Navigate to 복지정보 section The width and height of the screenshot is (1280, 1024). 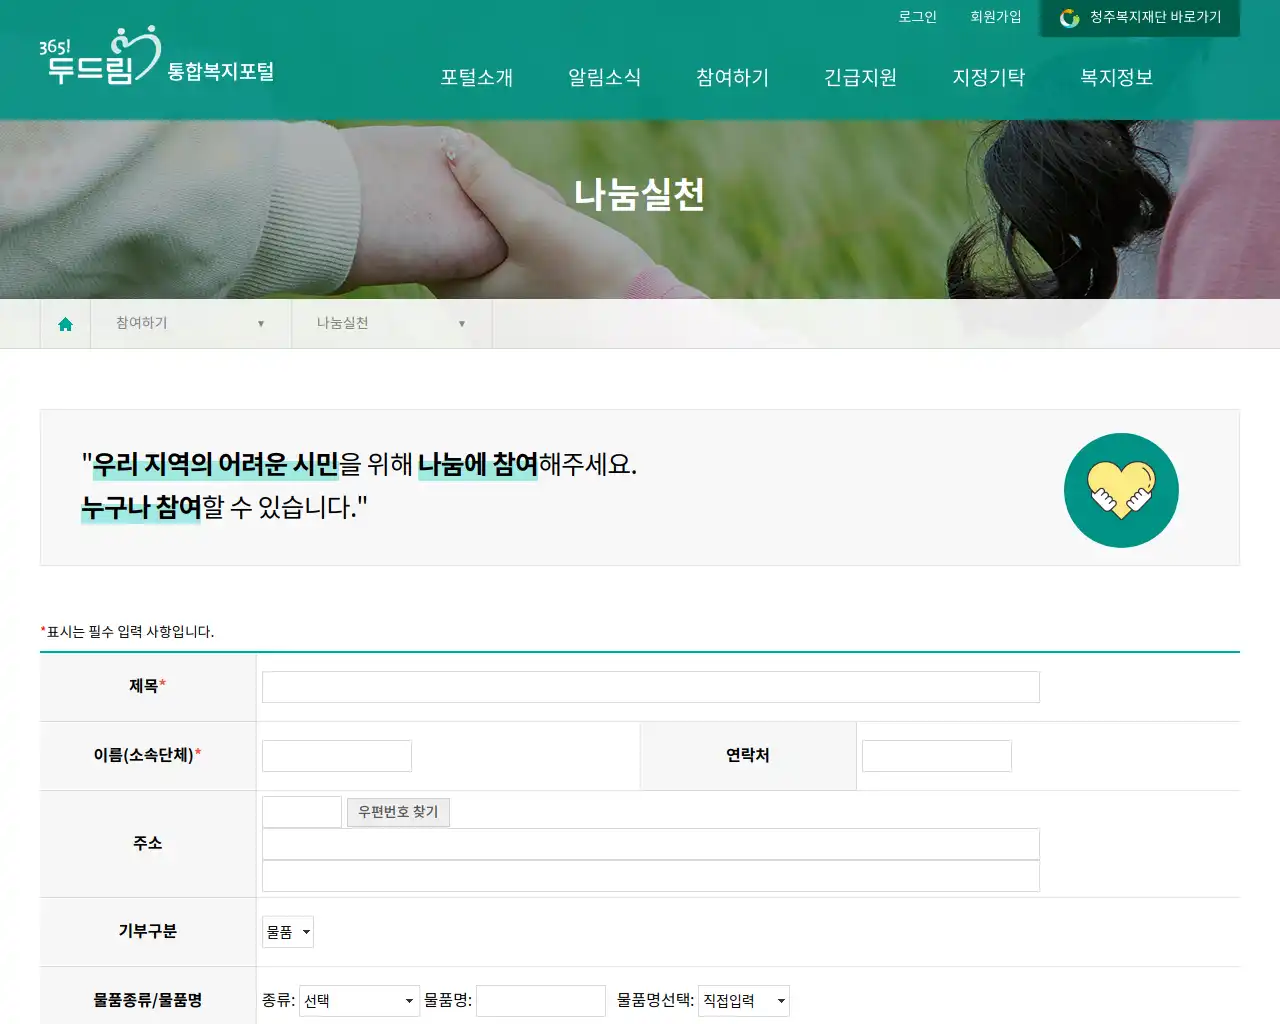(x=1114, y=78)
